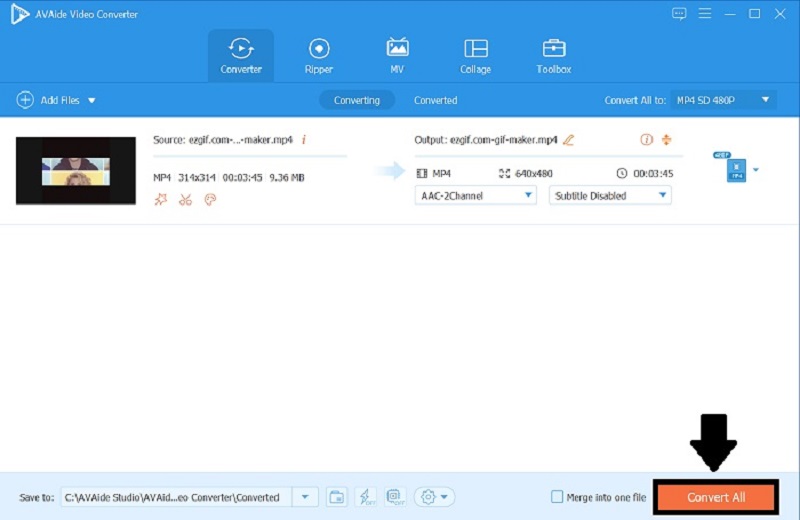This screenshot has height=520, width=800.
Task: Open output media info icon
Action: 646,139
